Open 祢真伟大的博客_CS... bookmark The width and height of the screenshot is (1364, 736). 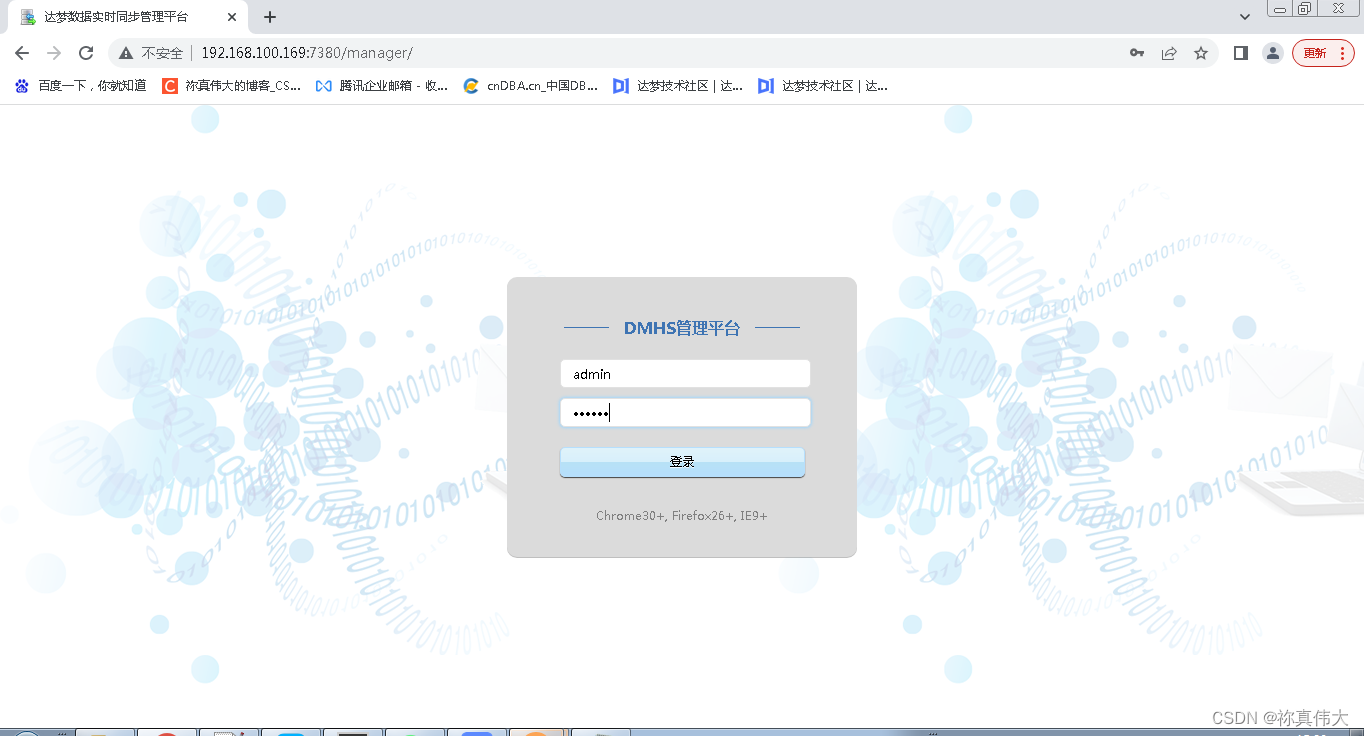click(232, 86)
